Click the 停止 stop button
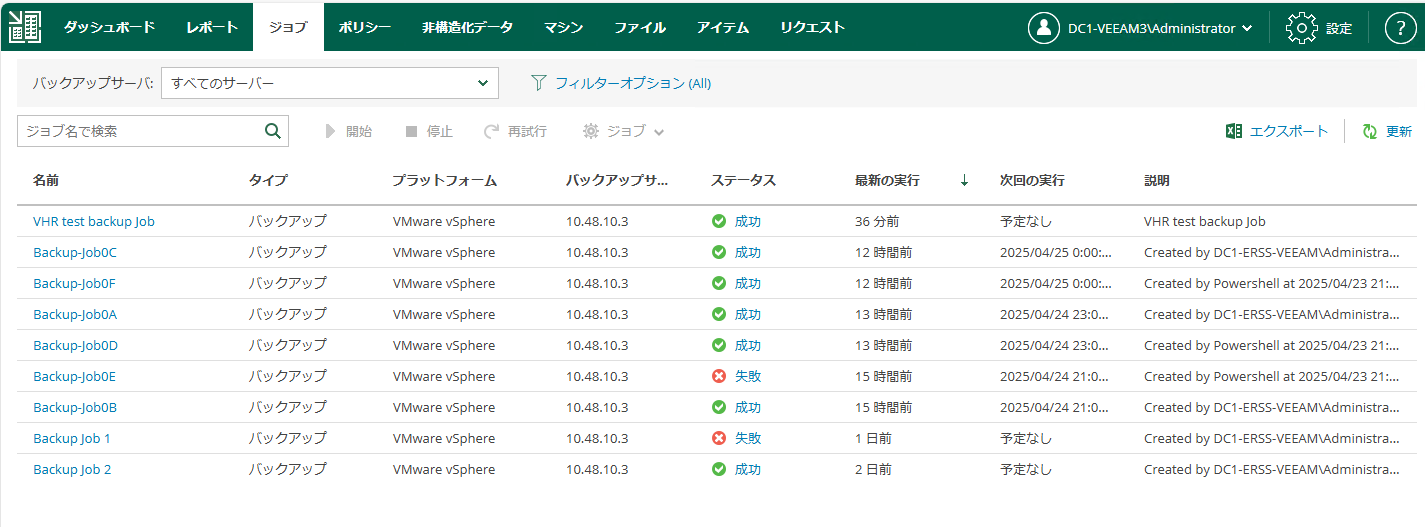This screenshot has width=1425, height=527. (429, 131)
